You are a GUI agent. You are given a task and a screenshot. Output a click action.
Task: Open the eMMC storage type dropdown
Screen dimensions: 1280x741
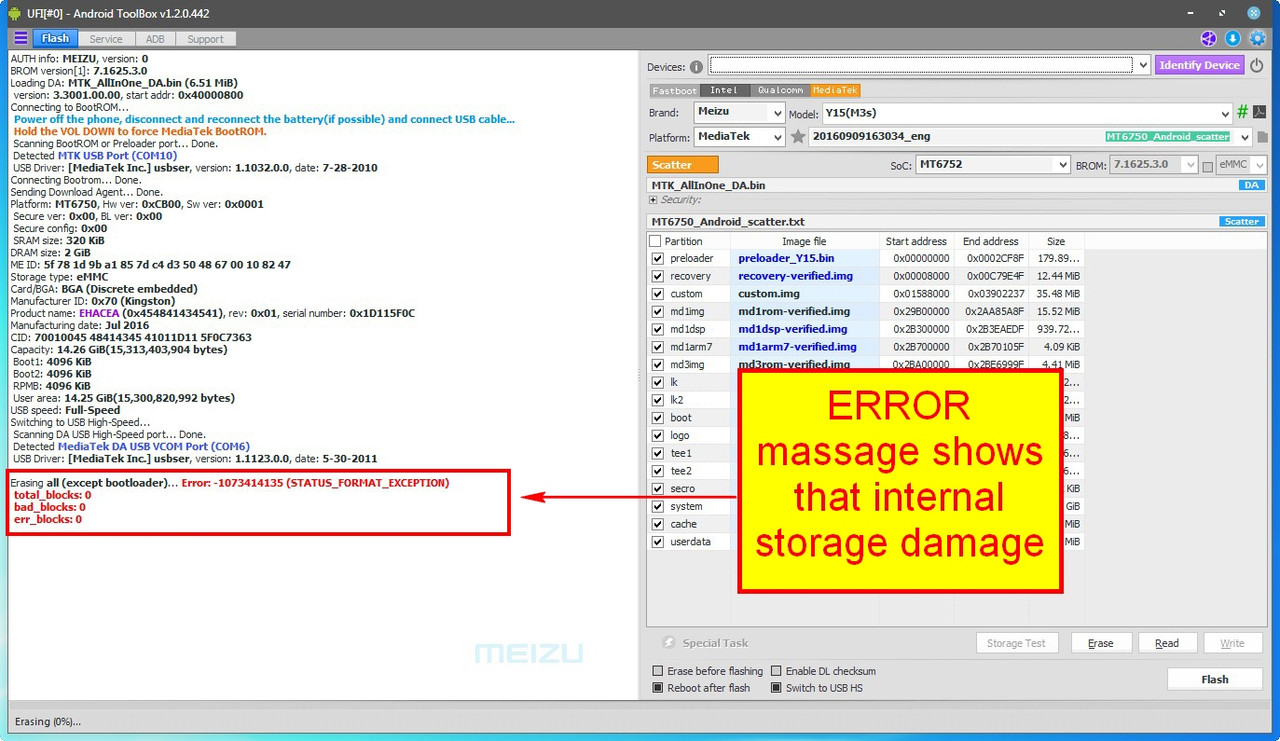(1241, 164)
